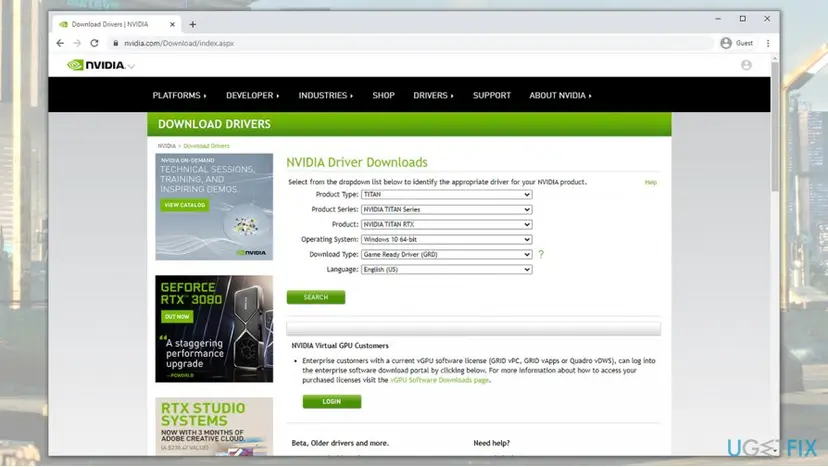Image resolution: width=828 pixels, height=467 pixels.
Task: Click the NVIDIA Driver Downloads heading
Action: pos(357,162)
